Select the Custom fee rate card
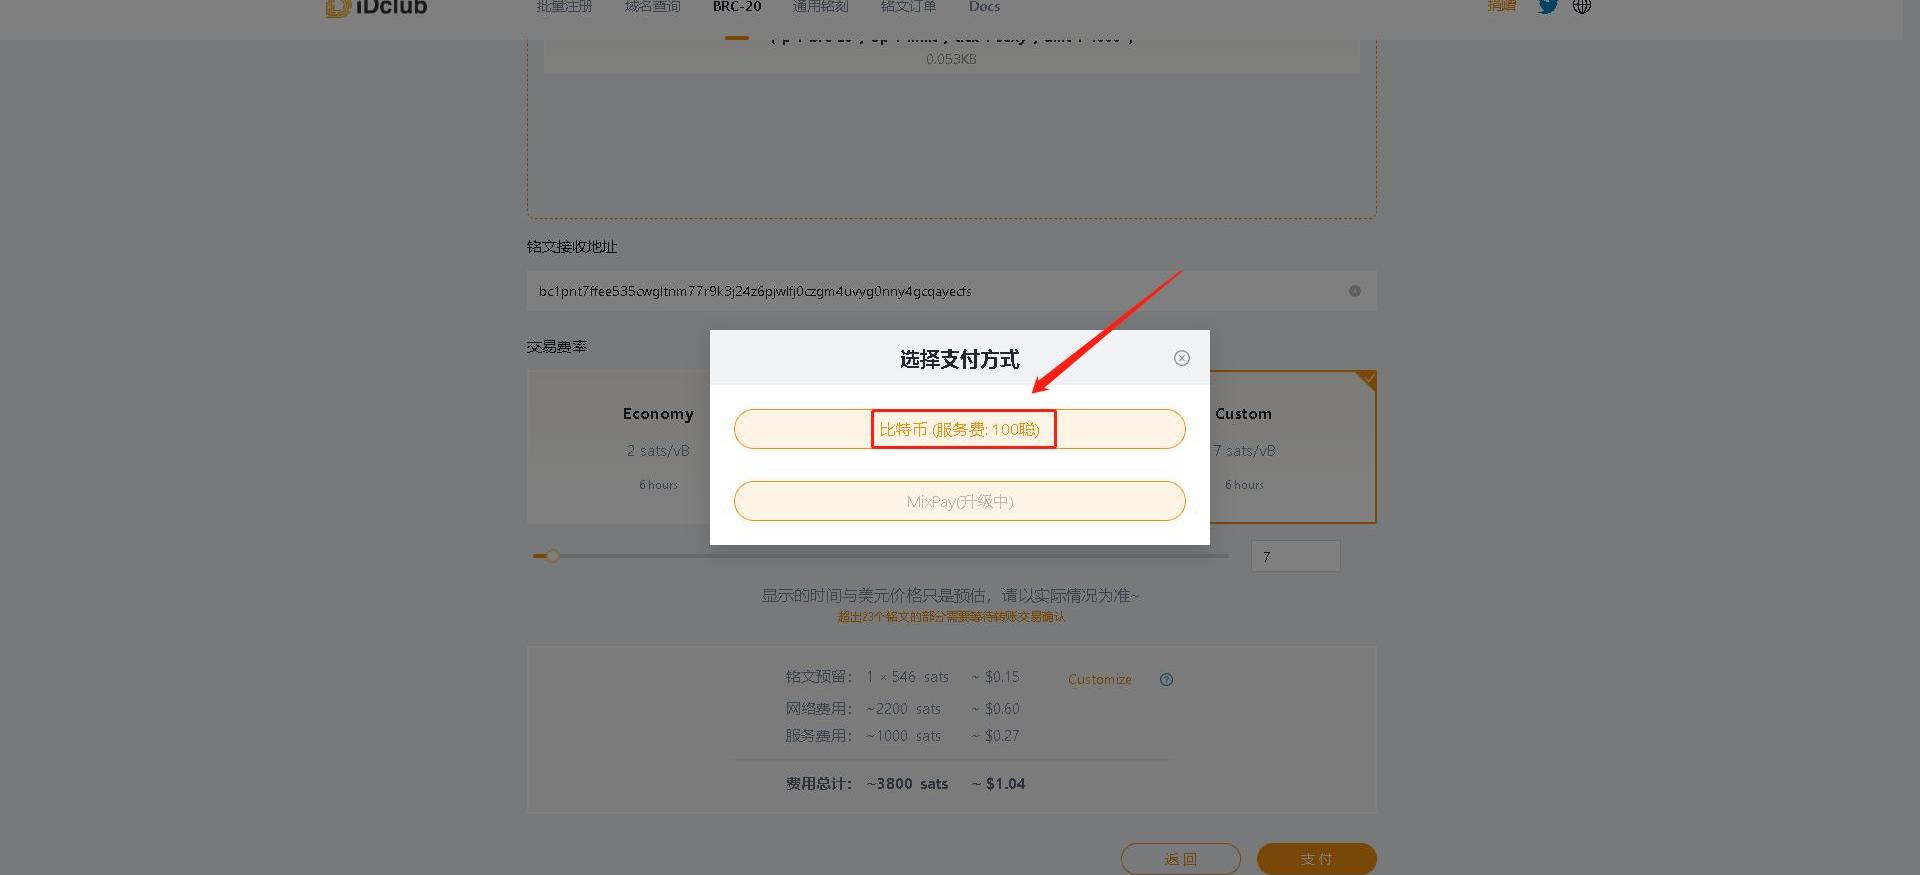 pos(1292,447)
